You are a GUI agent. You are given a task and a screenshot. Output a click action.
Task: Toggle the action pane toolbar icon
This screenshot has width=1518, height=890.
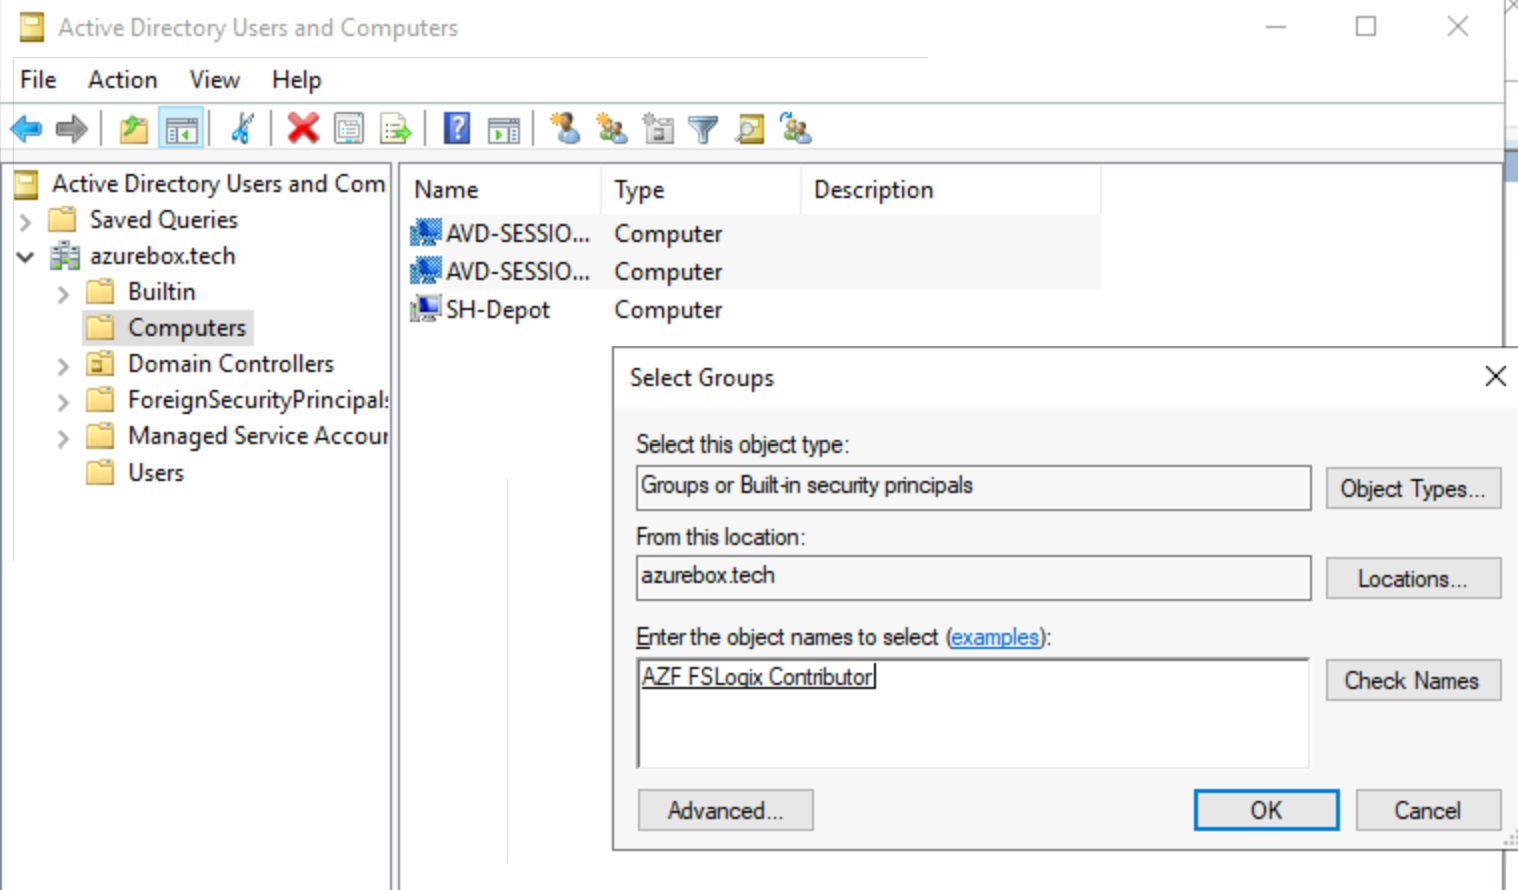point(503,129)
